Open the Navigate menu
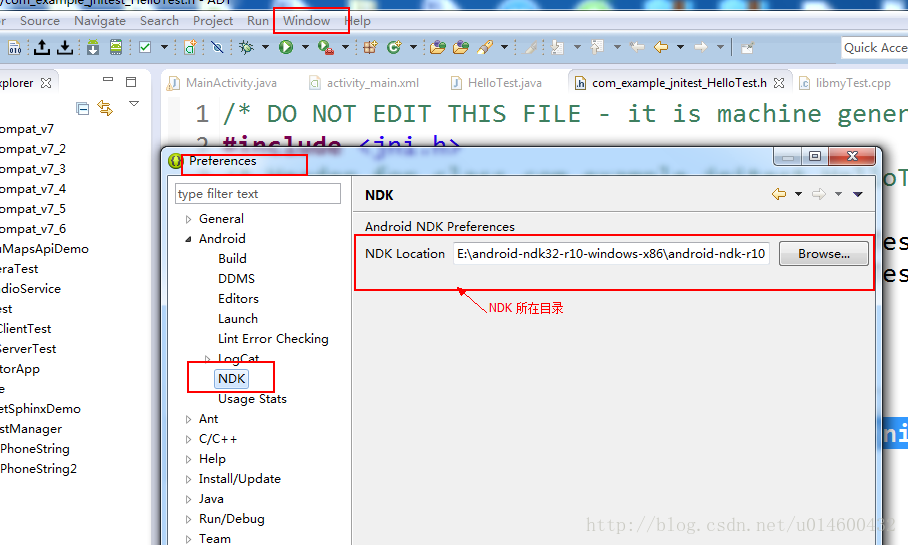Image resolution: width=908 pixels, height=545 pixels. point(100,21)
